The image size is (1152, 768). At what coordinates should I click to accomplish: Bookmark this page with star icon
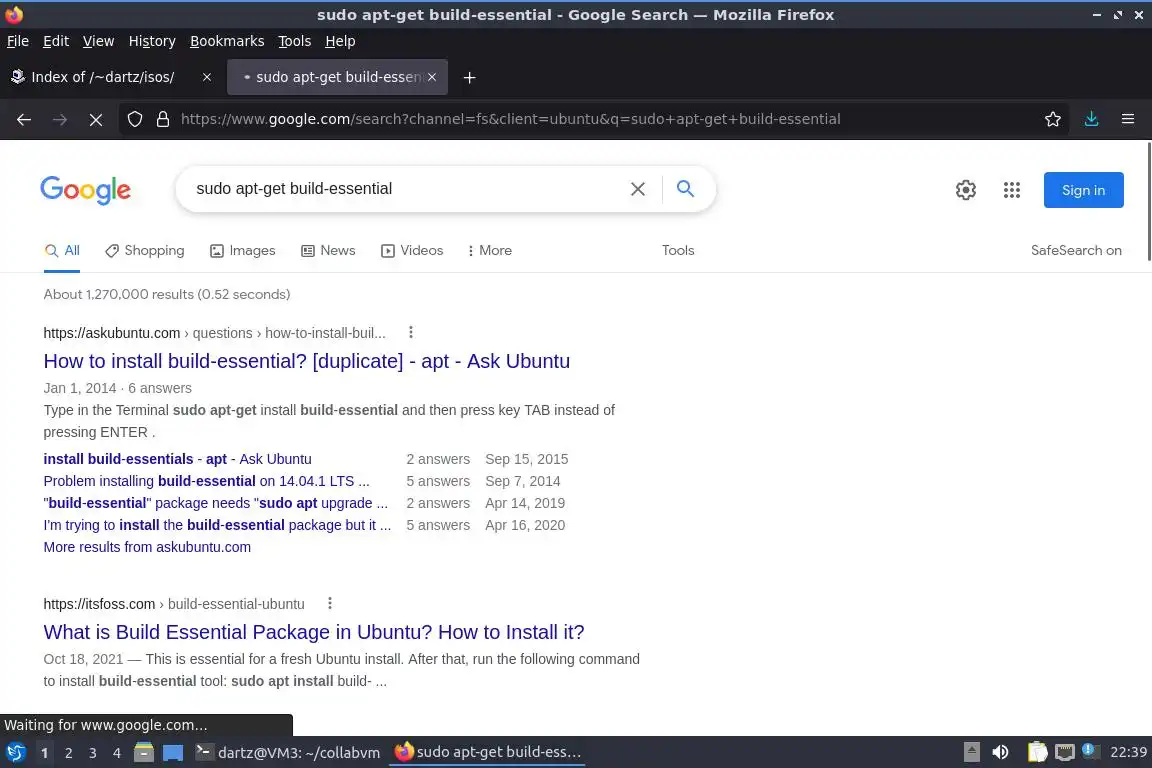click(1052, 119)
